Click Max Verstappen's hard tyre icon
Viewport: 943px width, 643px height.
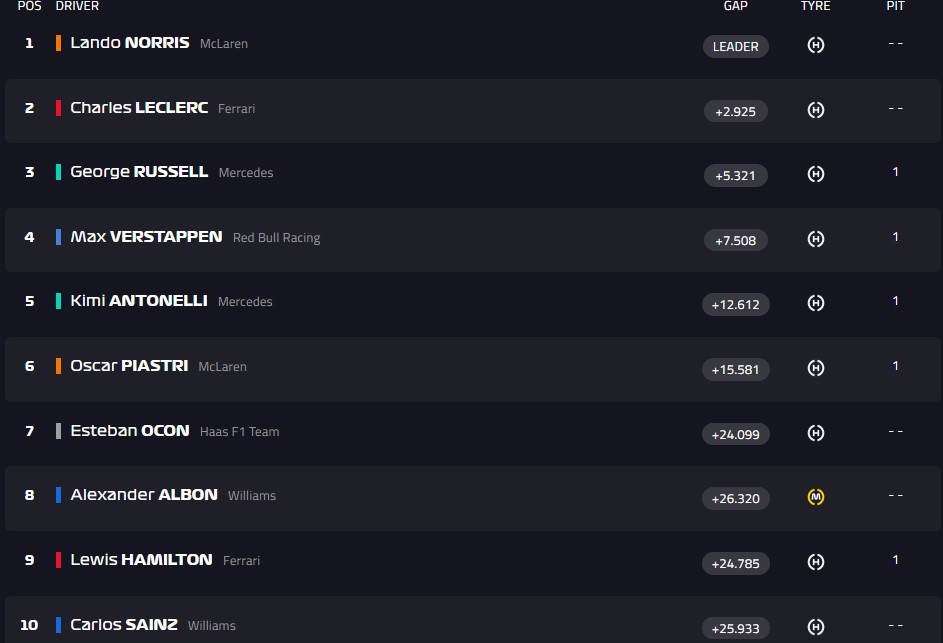click(816, 239)
